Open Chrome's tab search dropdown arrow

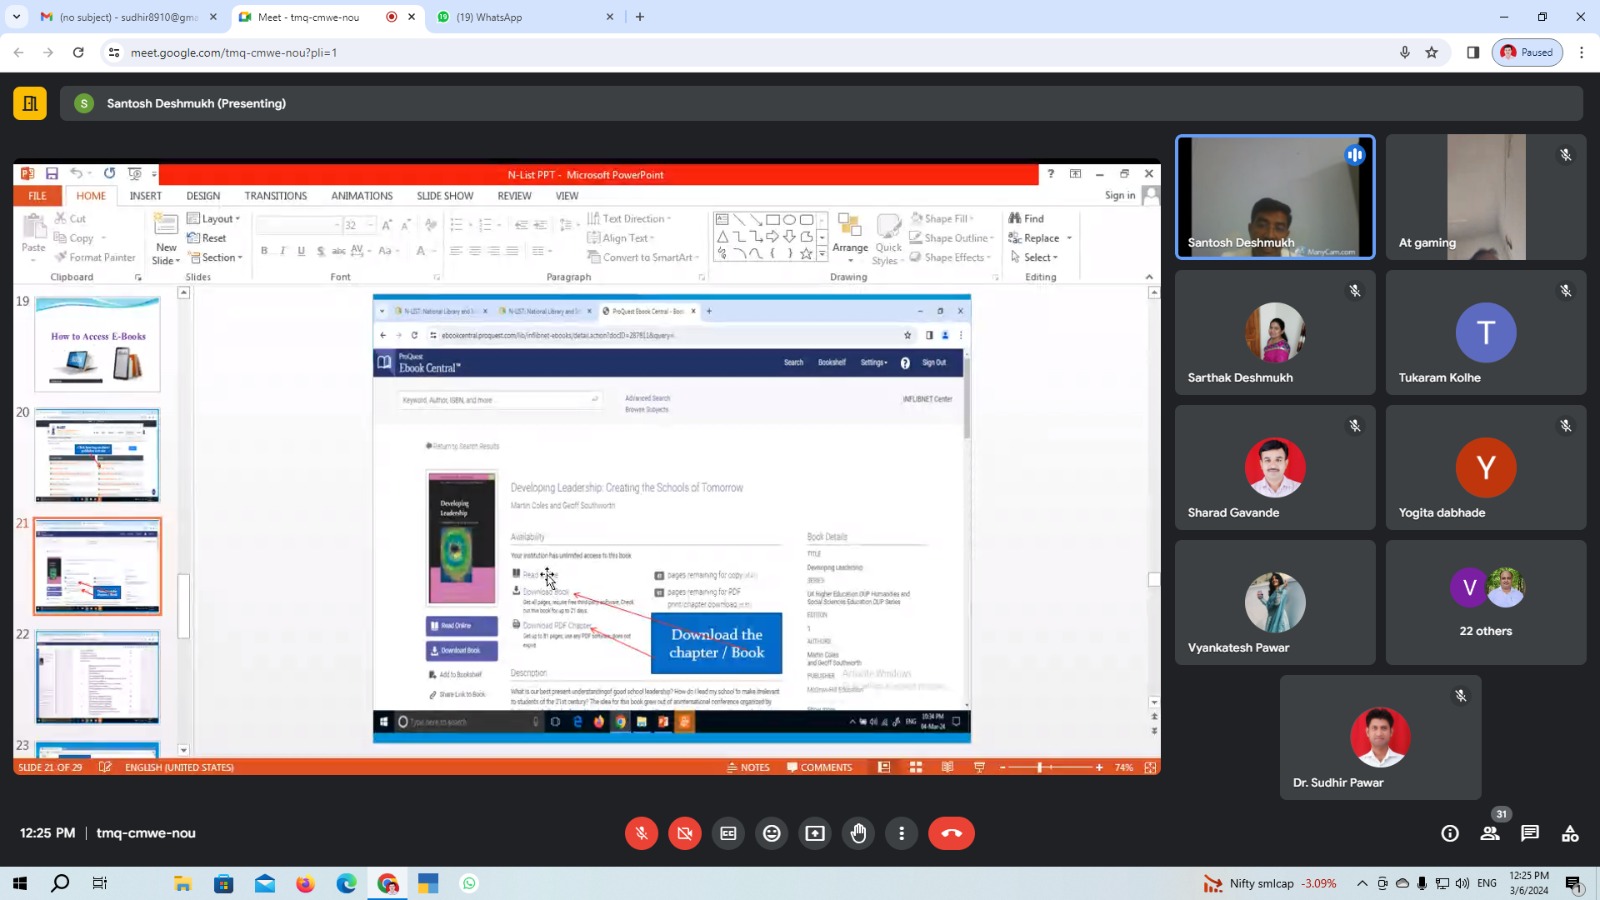coord(16,17)
